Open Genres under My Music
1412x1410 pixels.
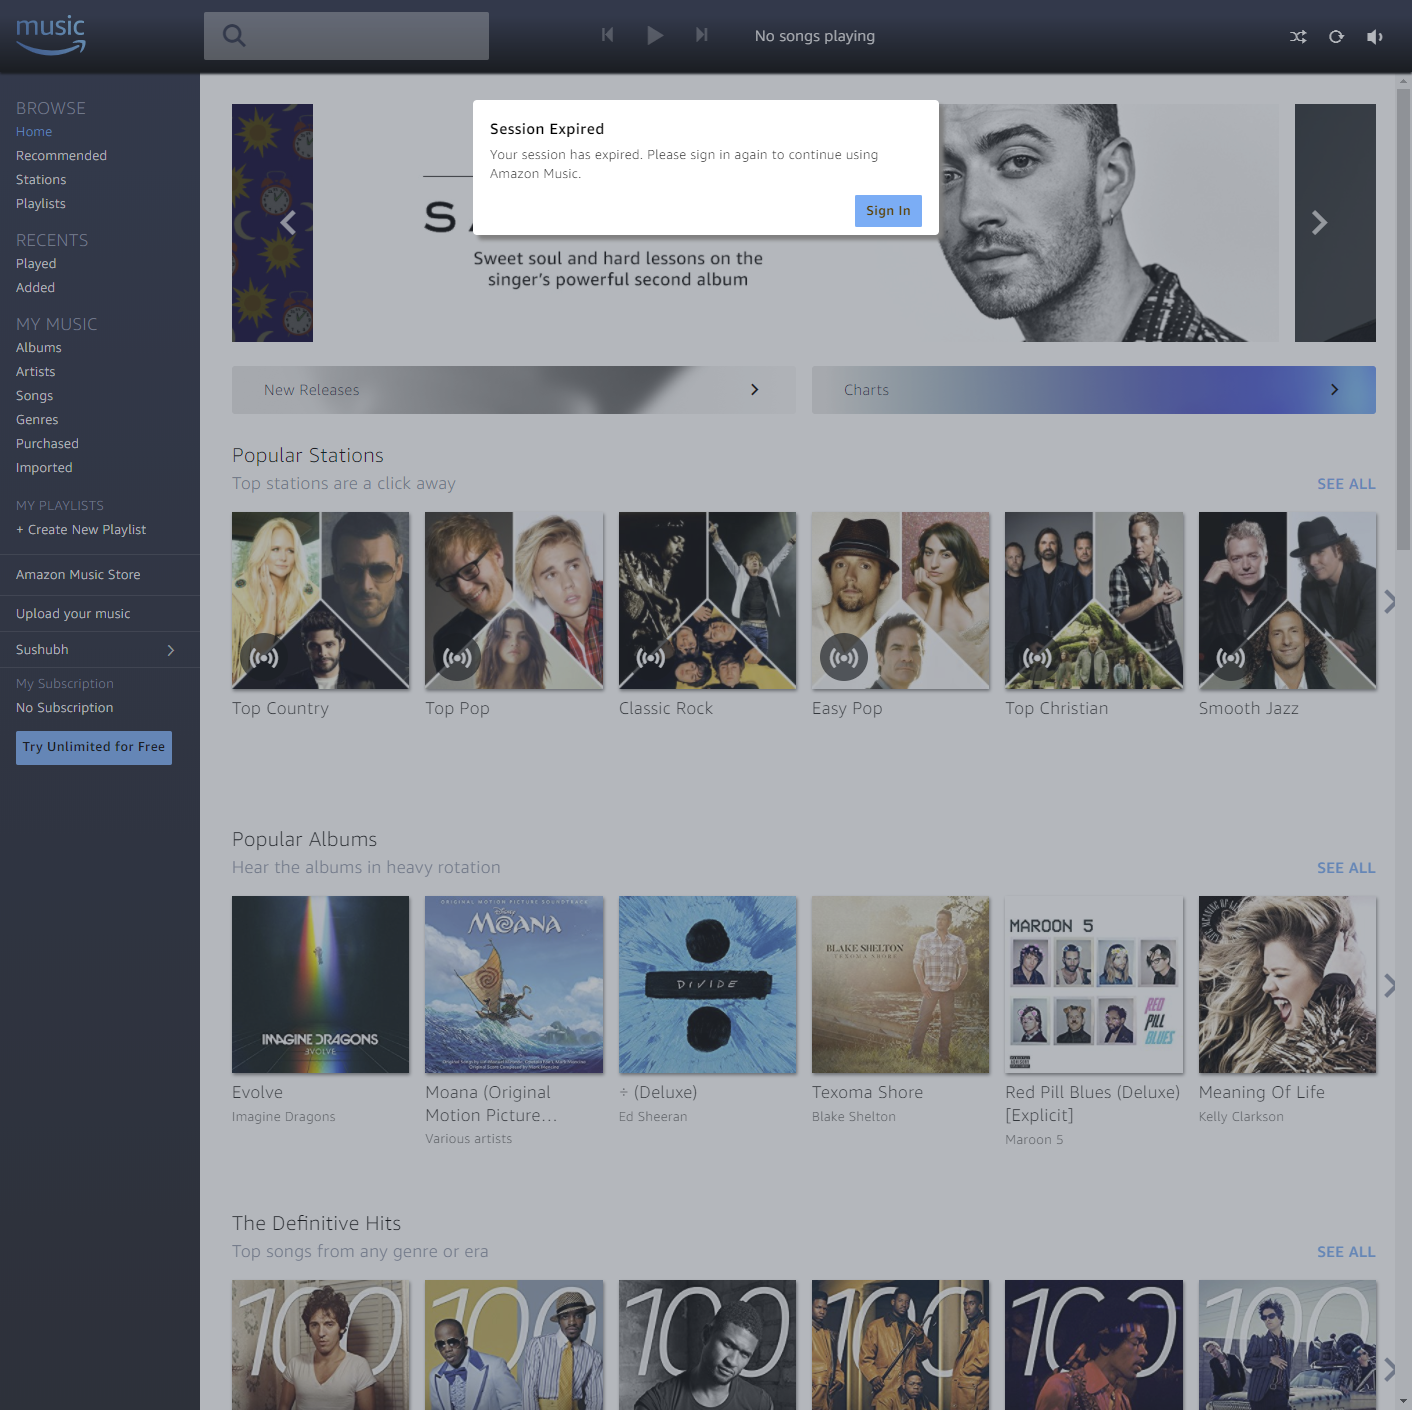pos(37,420)
